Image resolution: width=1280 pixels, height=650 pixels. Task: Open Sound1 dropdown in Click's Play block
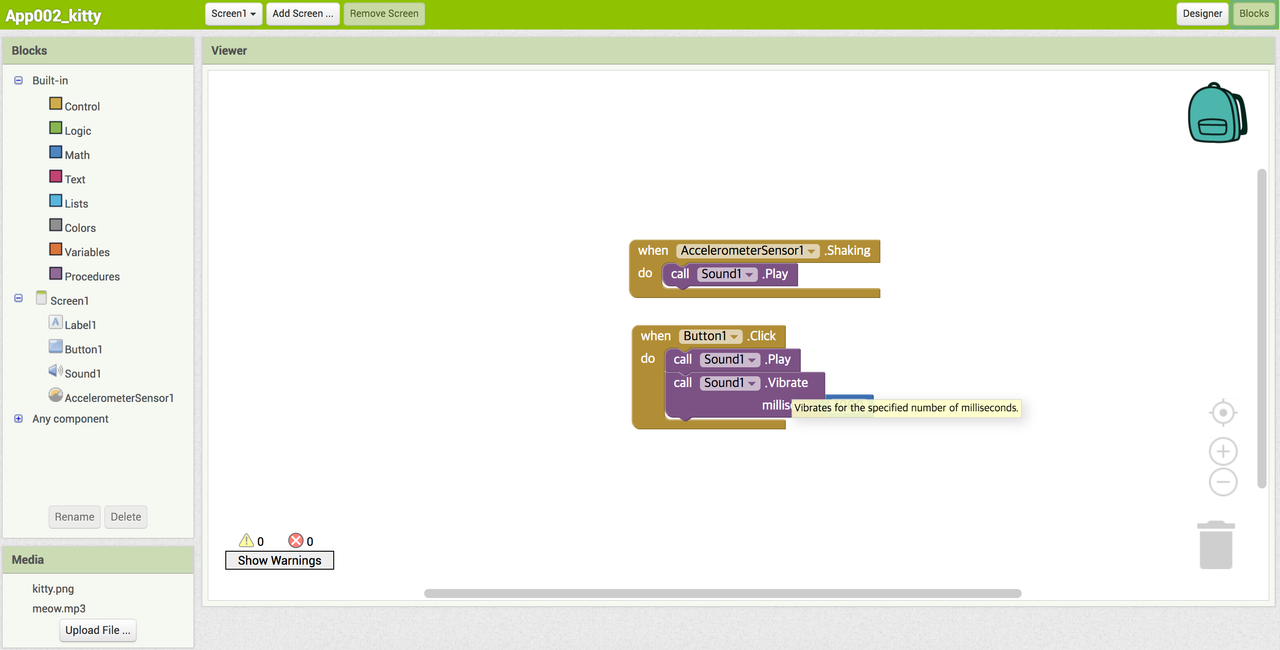(x=731, y=360)
